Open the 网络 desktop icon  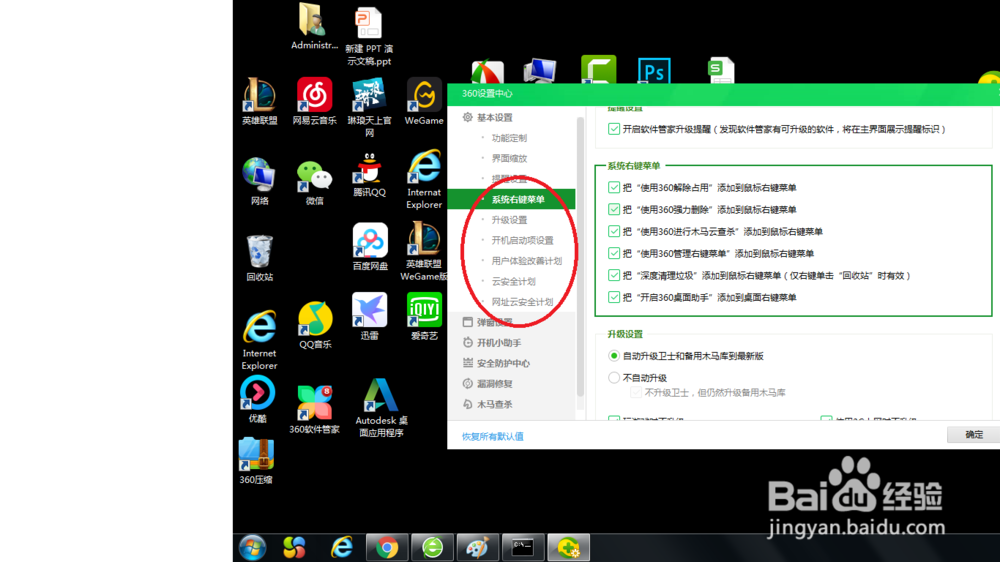tap(260, 181)
